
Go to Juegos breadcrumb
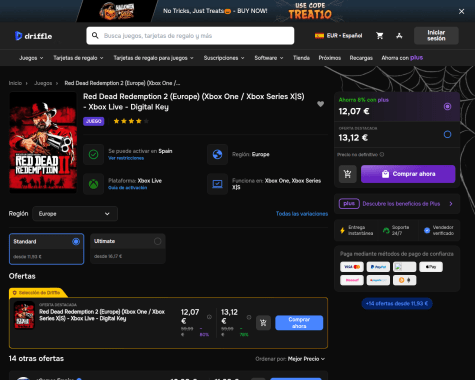[x=43, y=83]
